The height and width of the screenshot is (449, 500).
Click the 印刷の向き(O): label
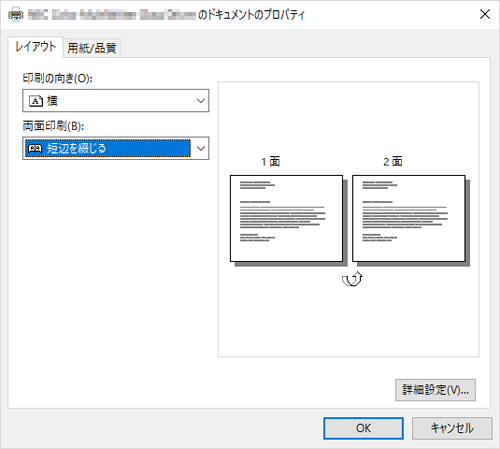(57, 78)
